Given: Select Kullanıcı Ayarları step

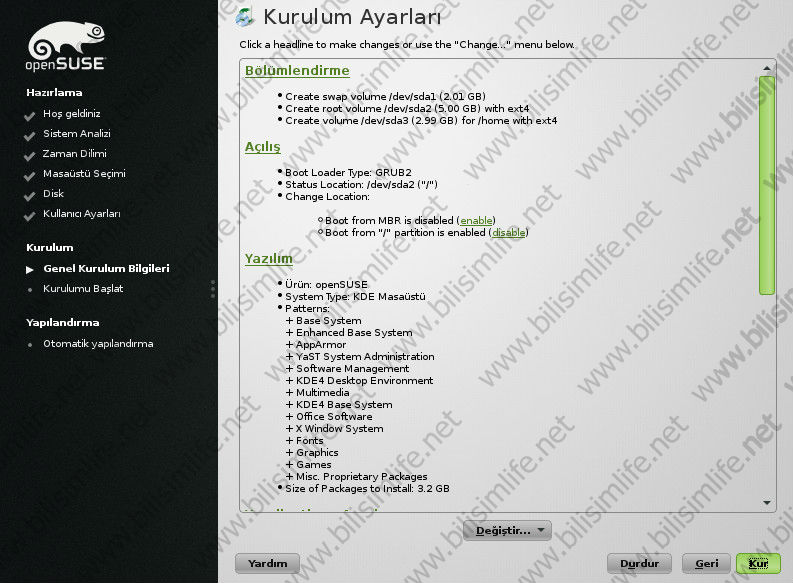Looking at the screenshot, I should point(81,213).
